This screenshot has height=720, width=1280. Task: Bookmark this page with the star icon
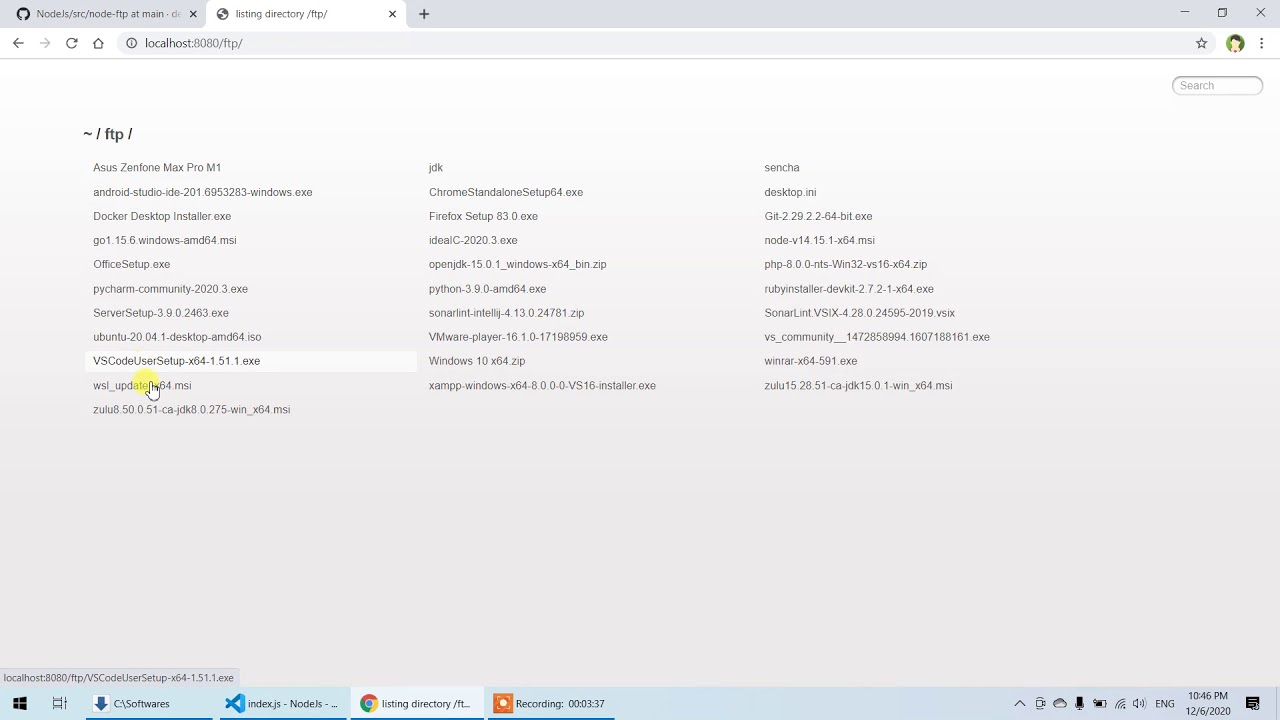[x=1202, y=43]
